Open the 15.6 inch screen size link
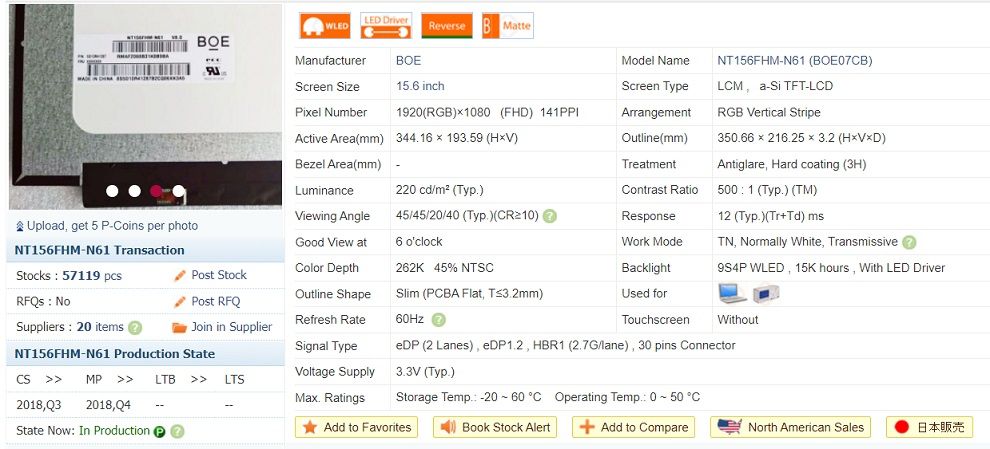Image resolution: width=990 pixels, height=449 pixels. click(x=420, y=87)
